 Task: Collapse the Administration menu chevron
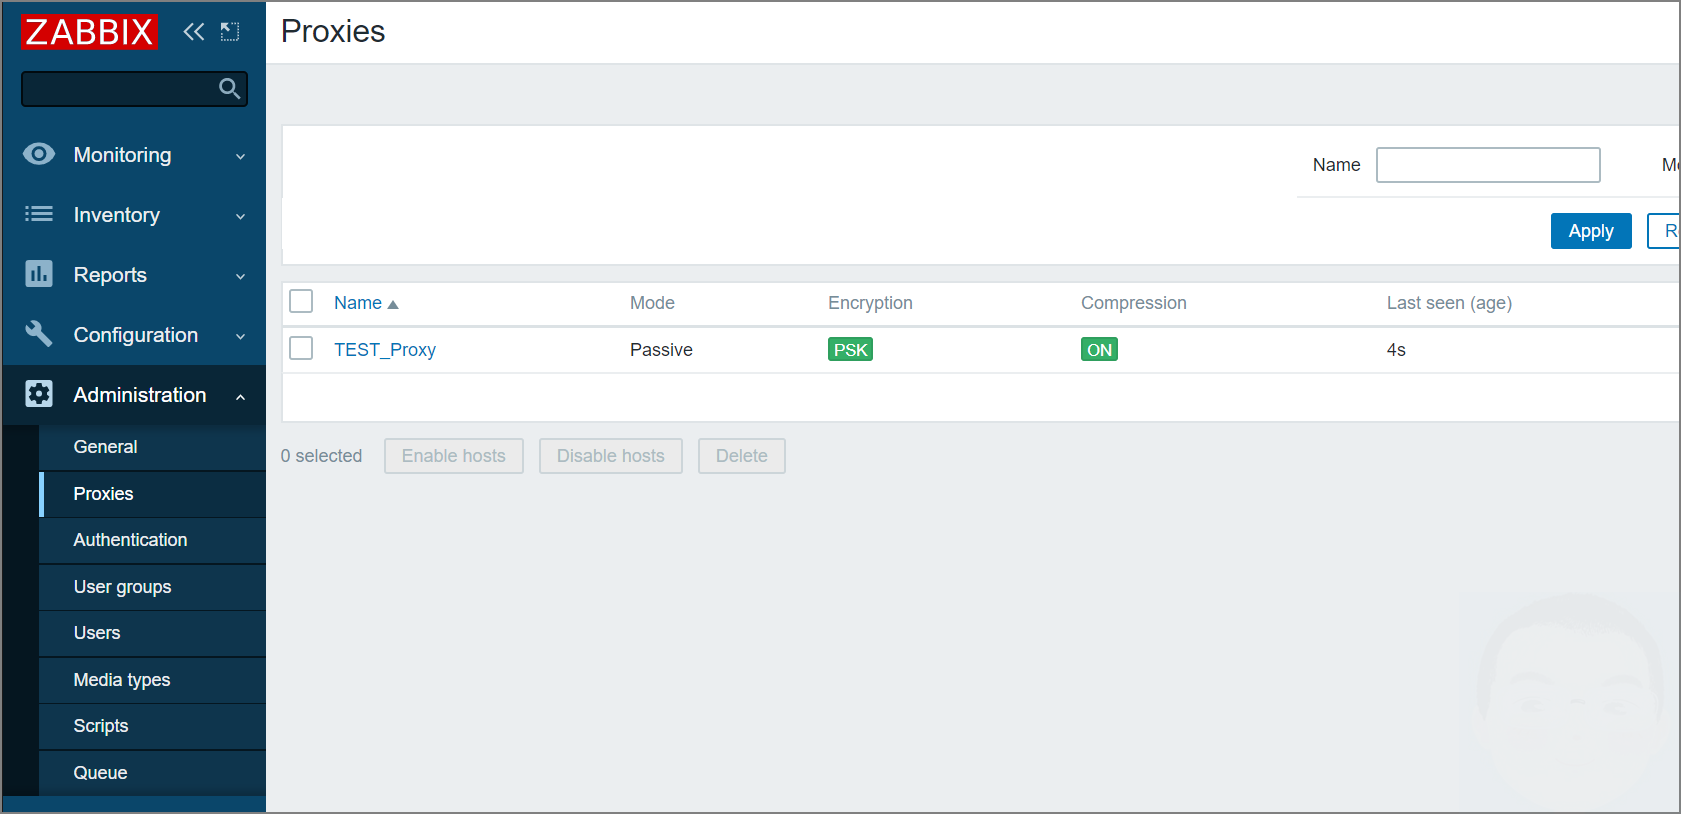[x=240, y=397]
